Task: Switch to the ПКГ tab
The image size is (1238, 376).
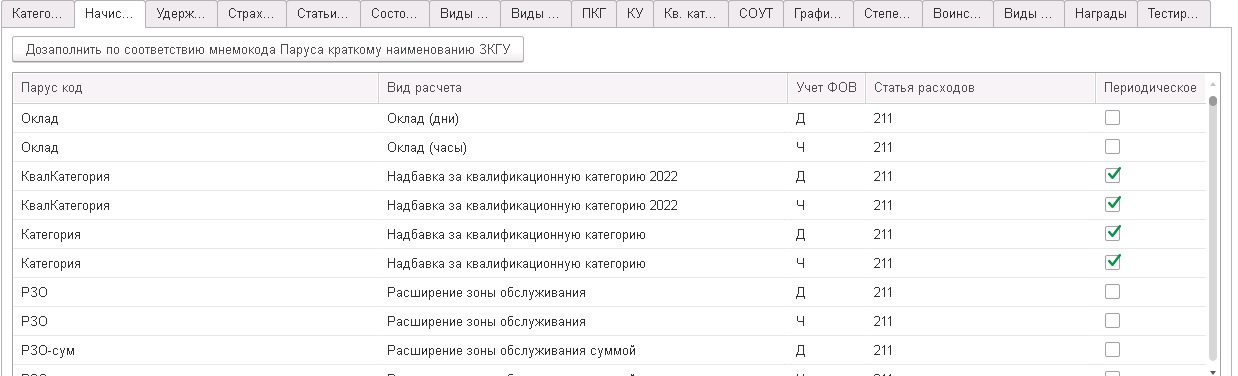Action: click(593, 14)
